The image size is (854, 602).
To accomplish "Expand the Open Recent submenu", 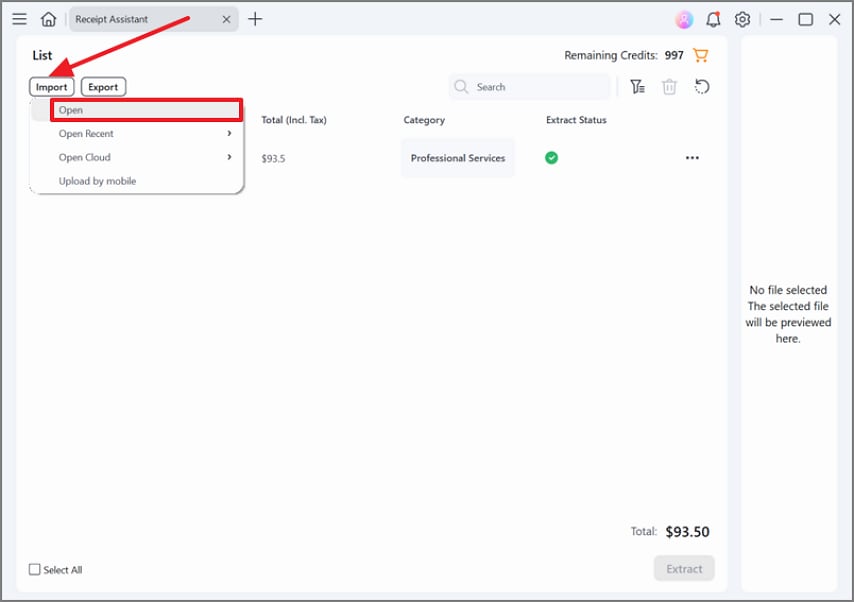I will tap(86, 133).
